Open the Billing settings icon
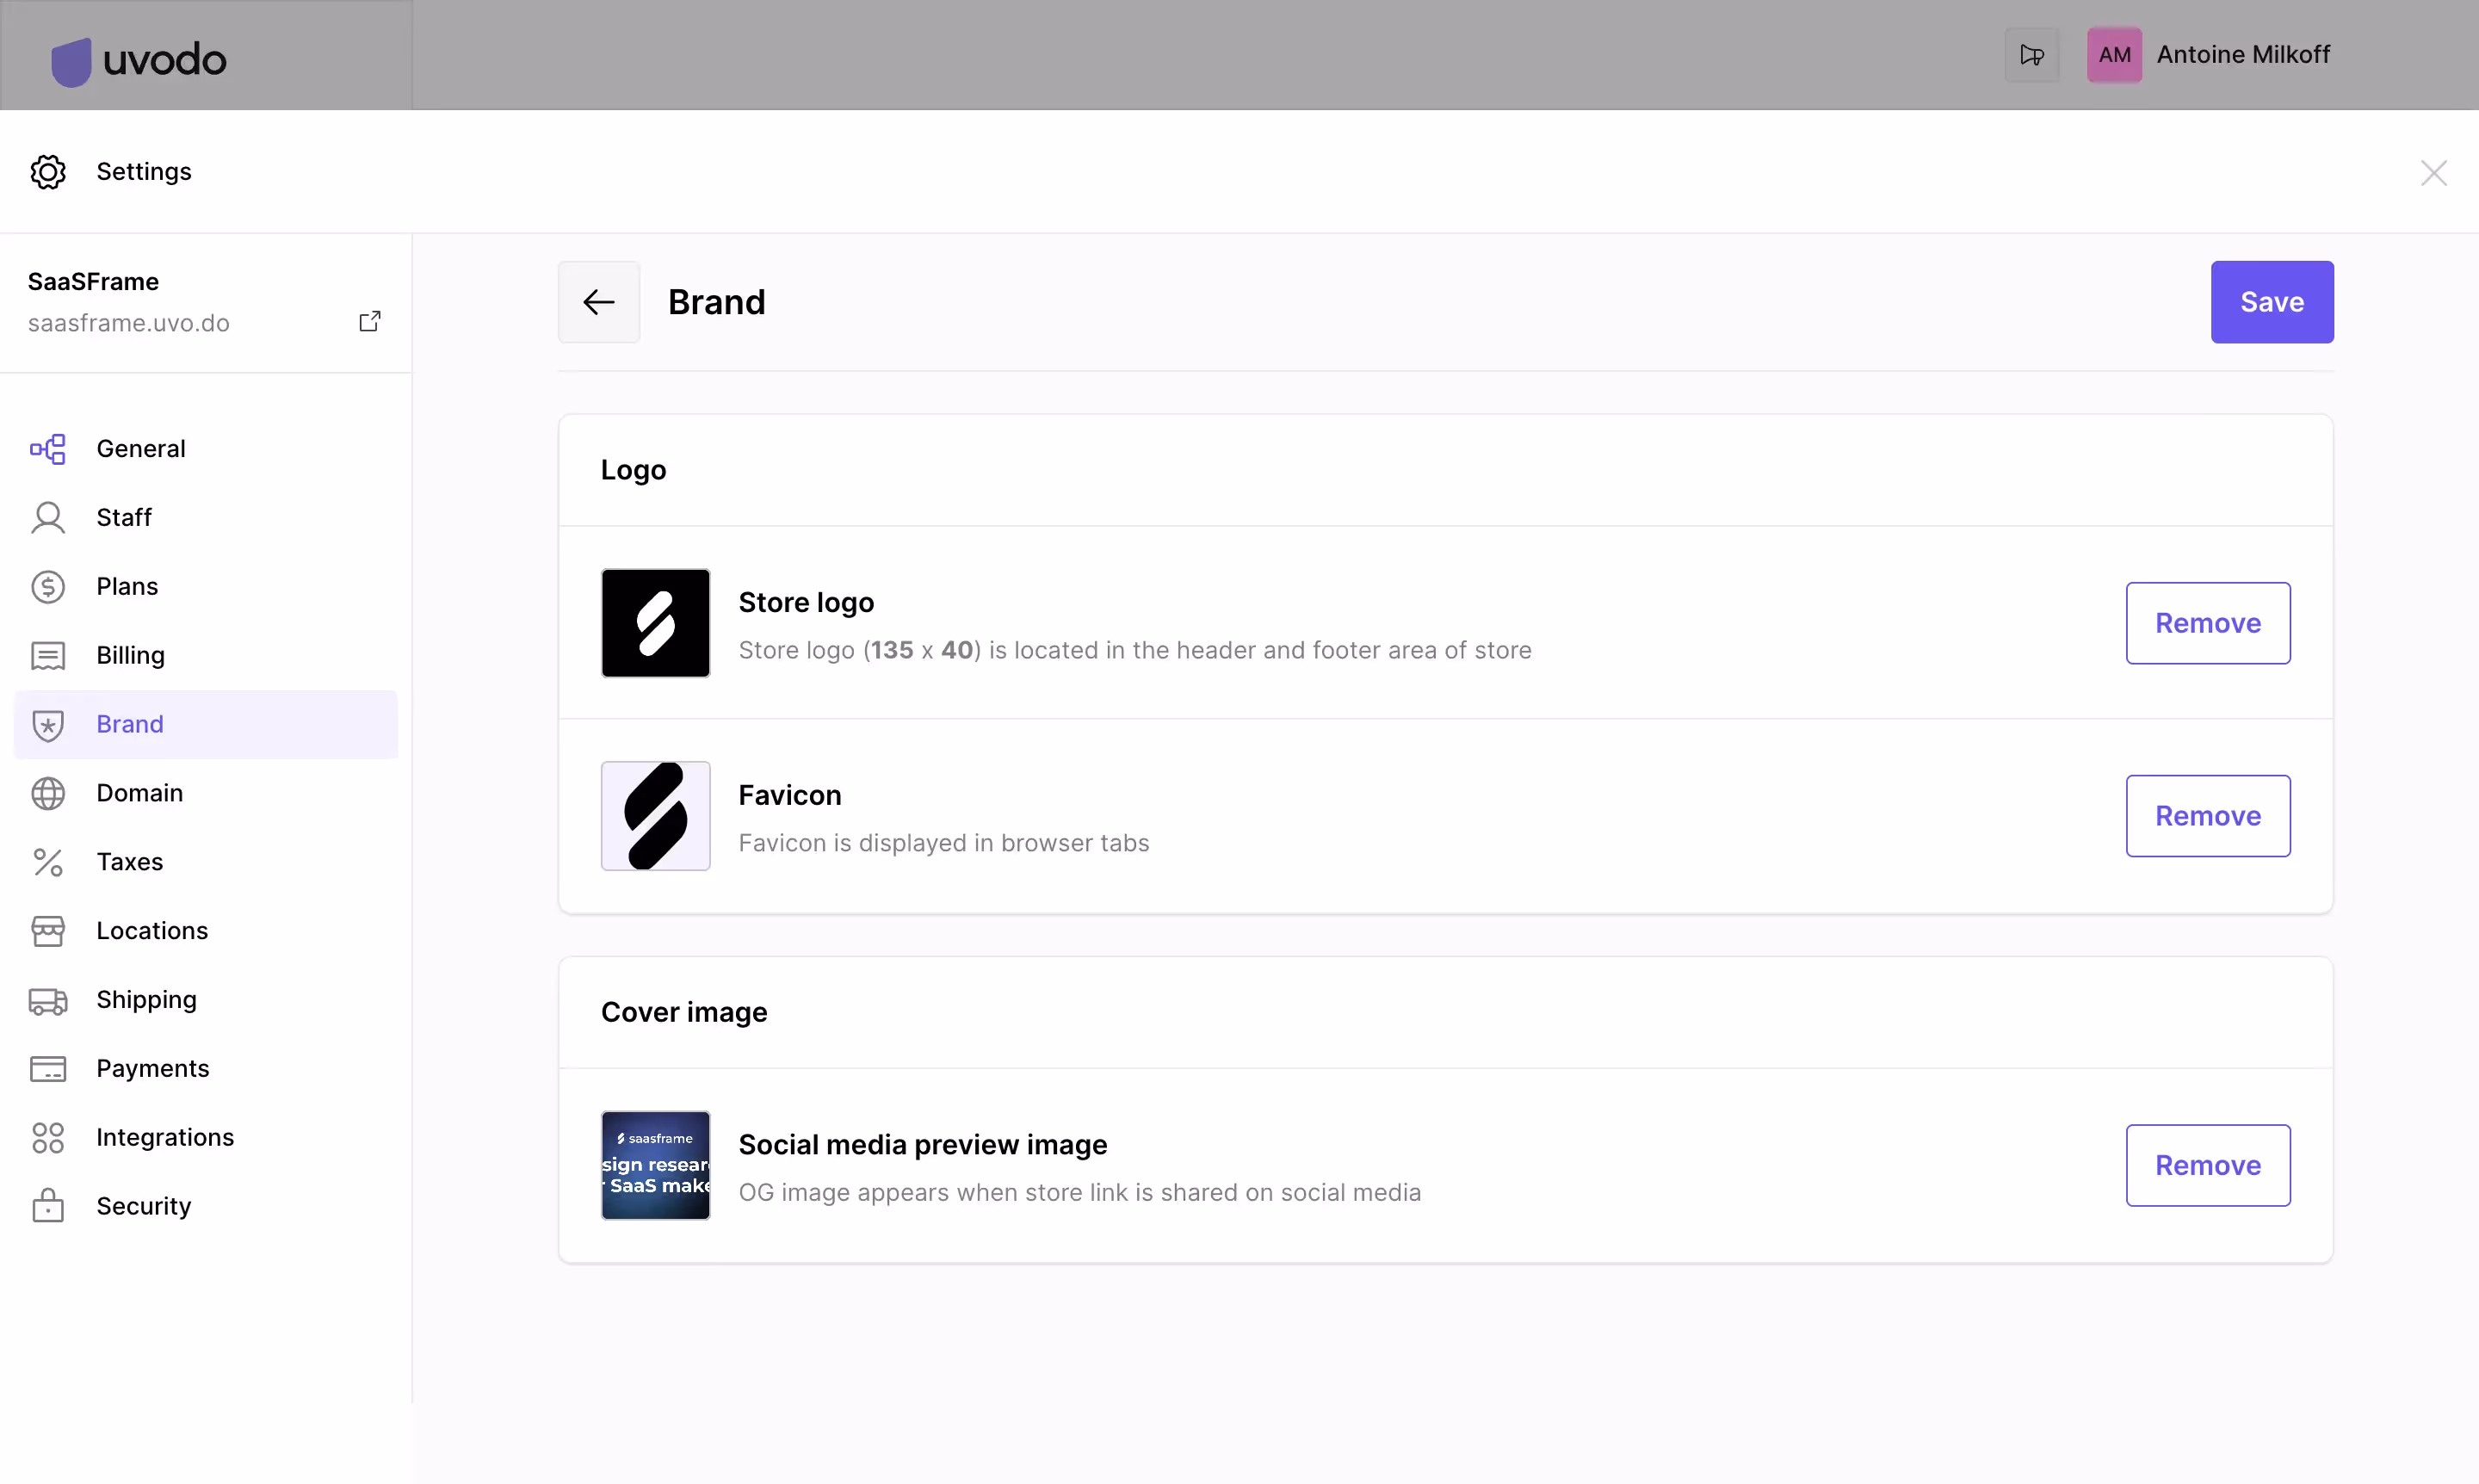 pos(48,655)
